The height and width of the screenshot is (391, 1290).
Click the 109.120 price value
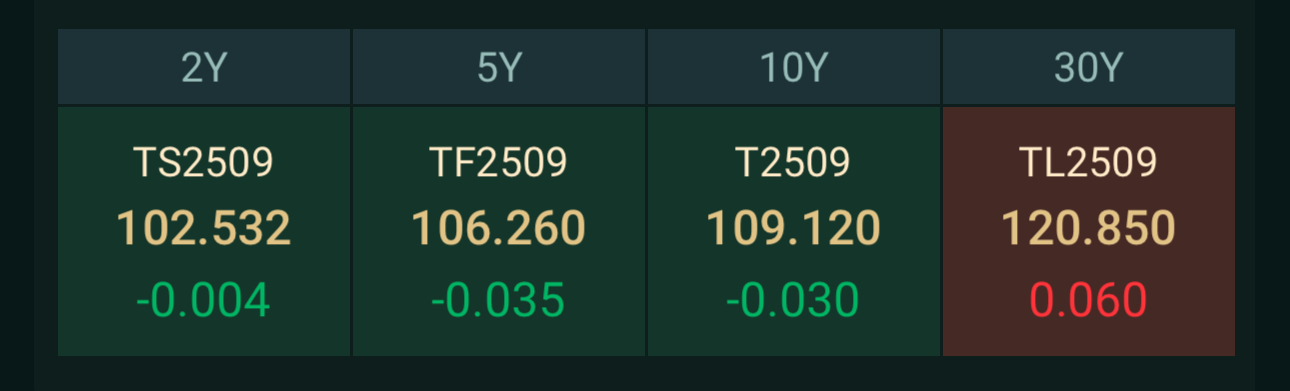794,229
